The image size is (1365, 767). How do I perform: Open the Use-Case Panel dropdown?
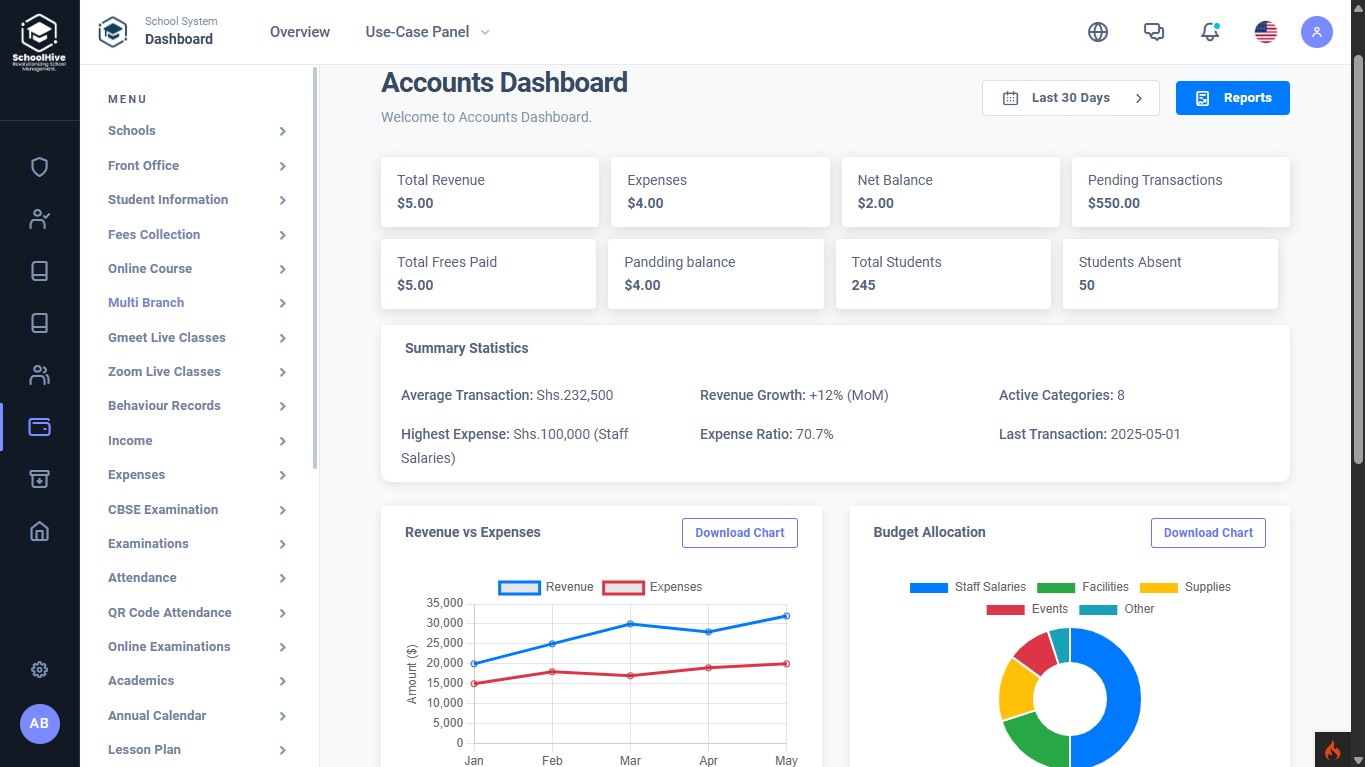(x=427, y=32)
